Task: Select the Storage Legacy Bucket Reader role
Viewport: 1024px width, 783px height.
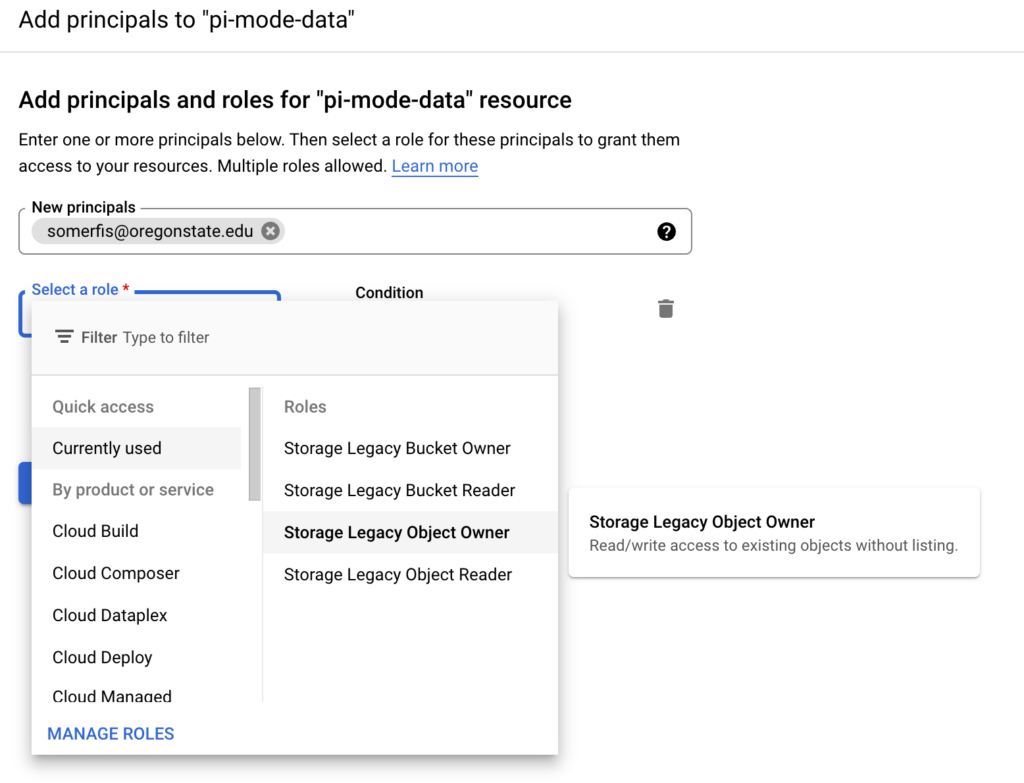Action: [x=410, y=490]
